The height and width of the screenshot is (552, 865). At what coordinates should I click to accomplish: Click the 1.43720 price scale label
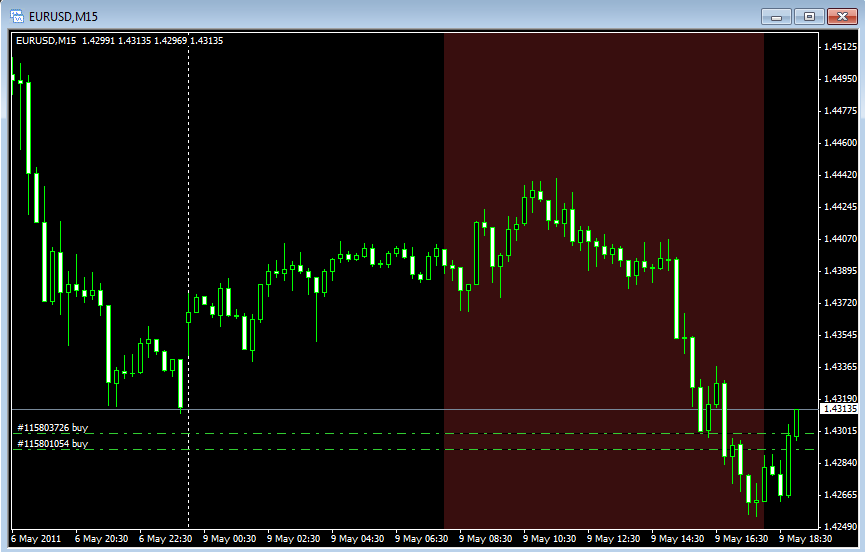tap(841, 303)
